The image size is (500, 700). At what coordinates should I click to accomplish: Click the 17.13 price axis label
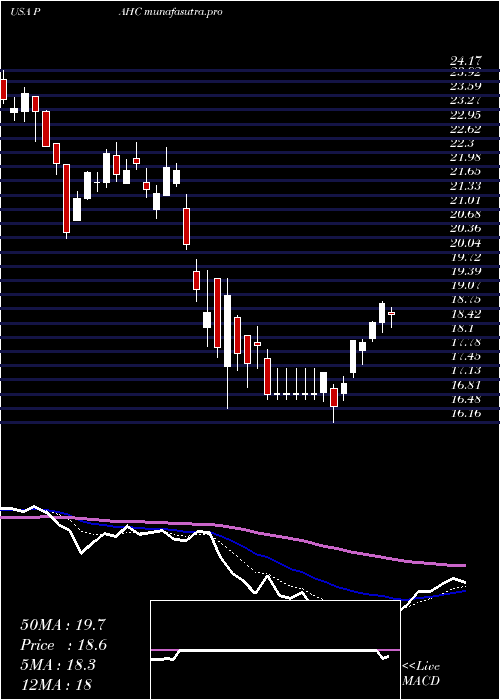465,371
